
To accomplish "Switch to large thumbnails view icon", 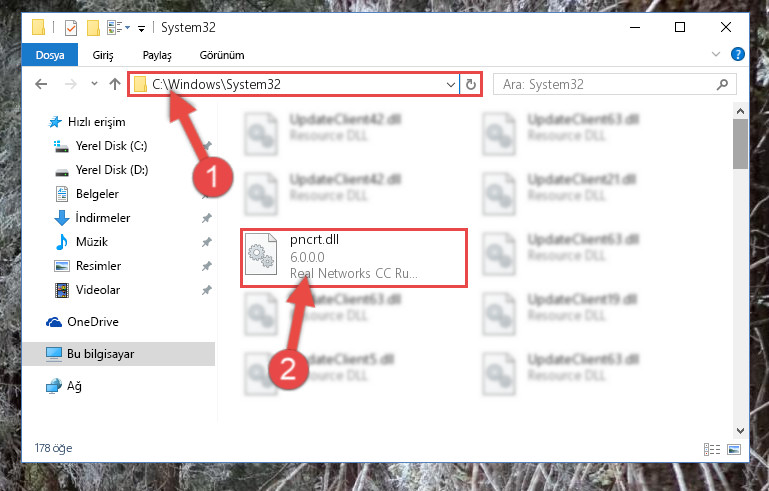I will pos(734,449).
